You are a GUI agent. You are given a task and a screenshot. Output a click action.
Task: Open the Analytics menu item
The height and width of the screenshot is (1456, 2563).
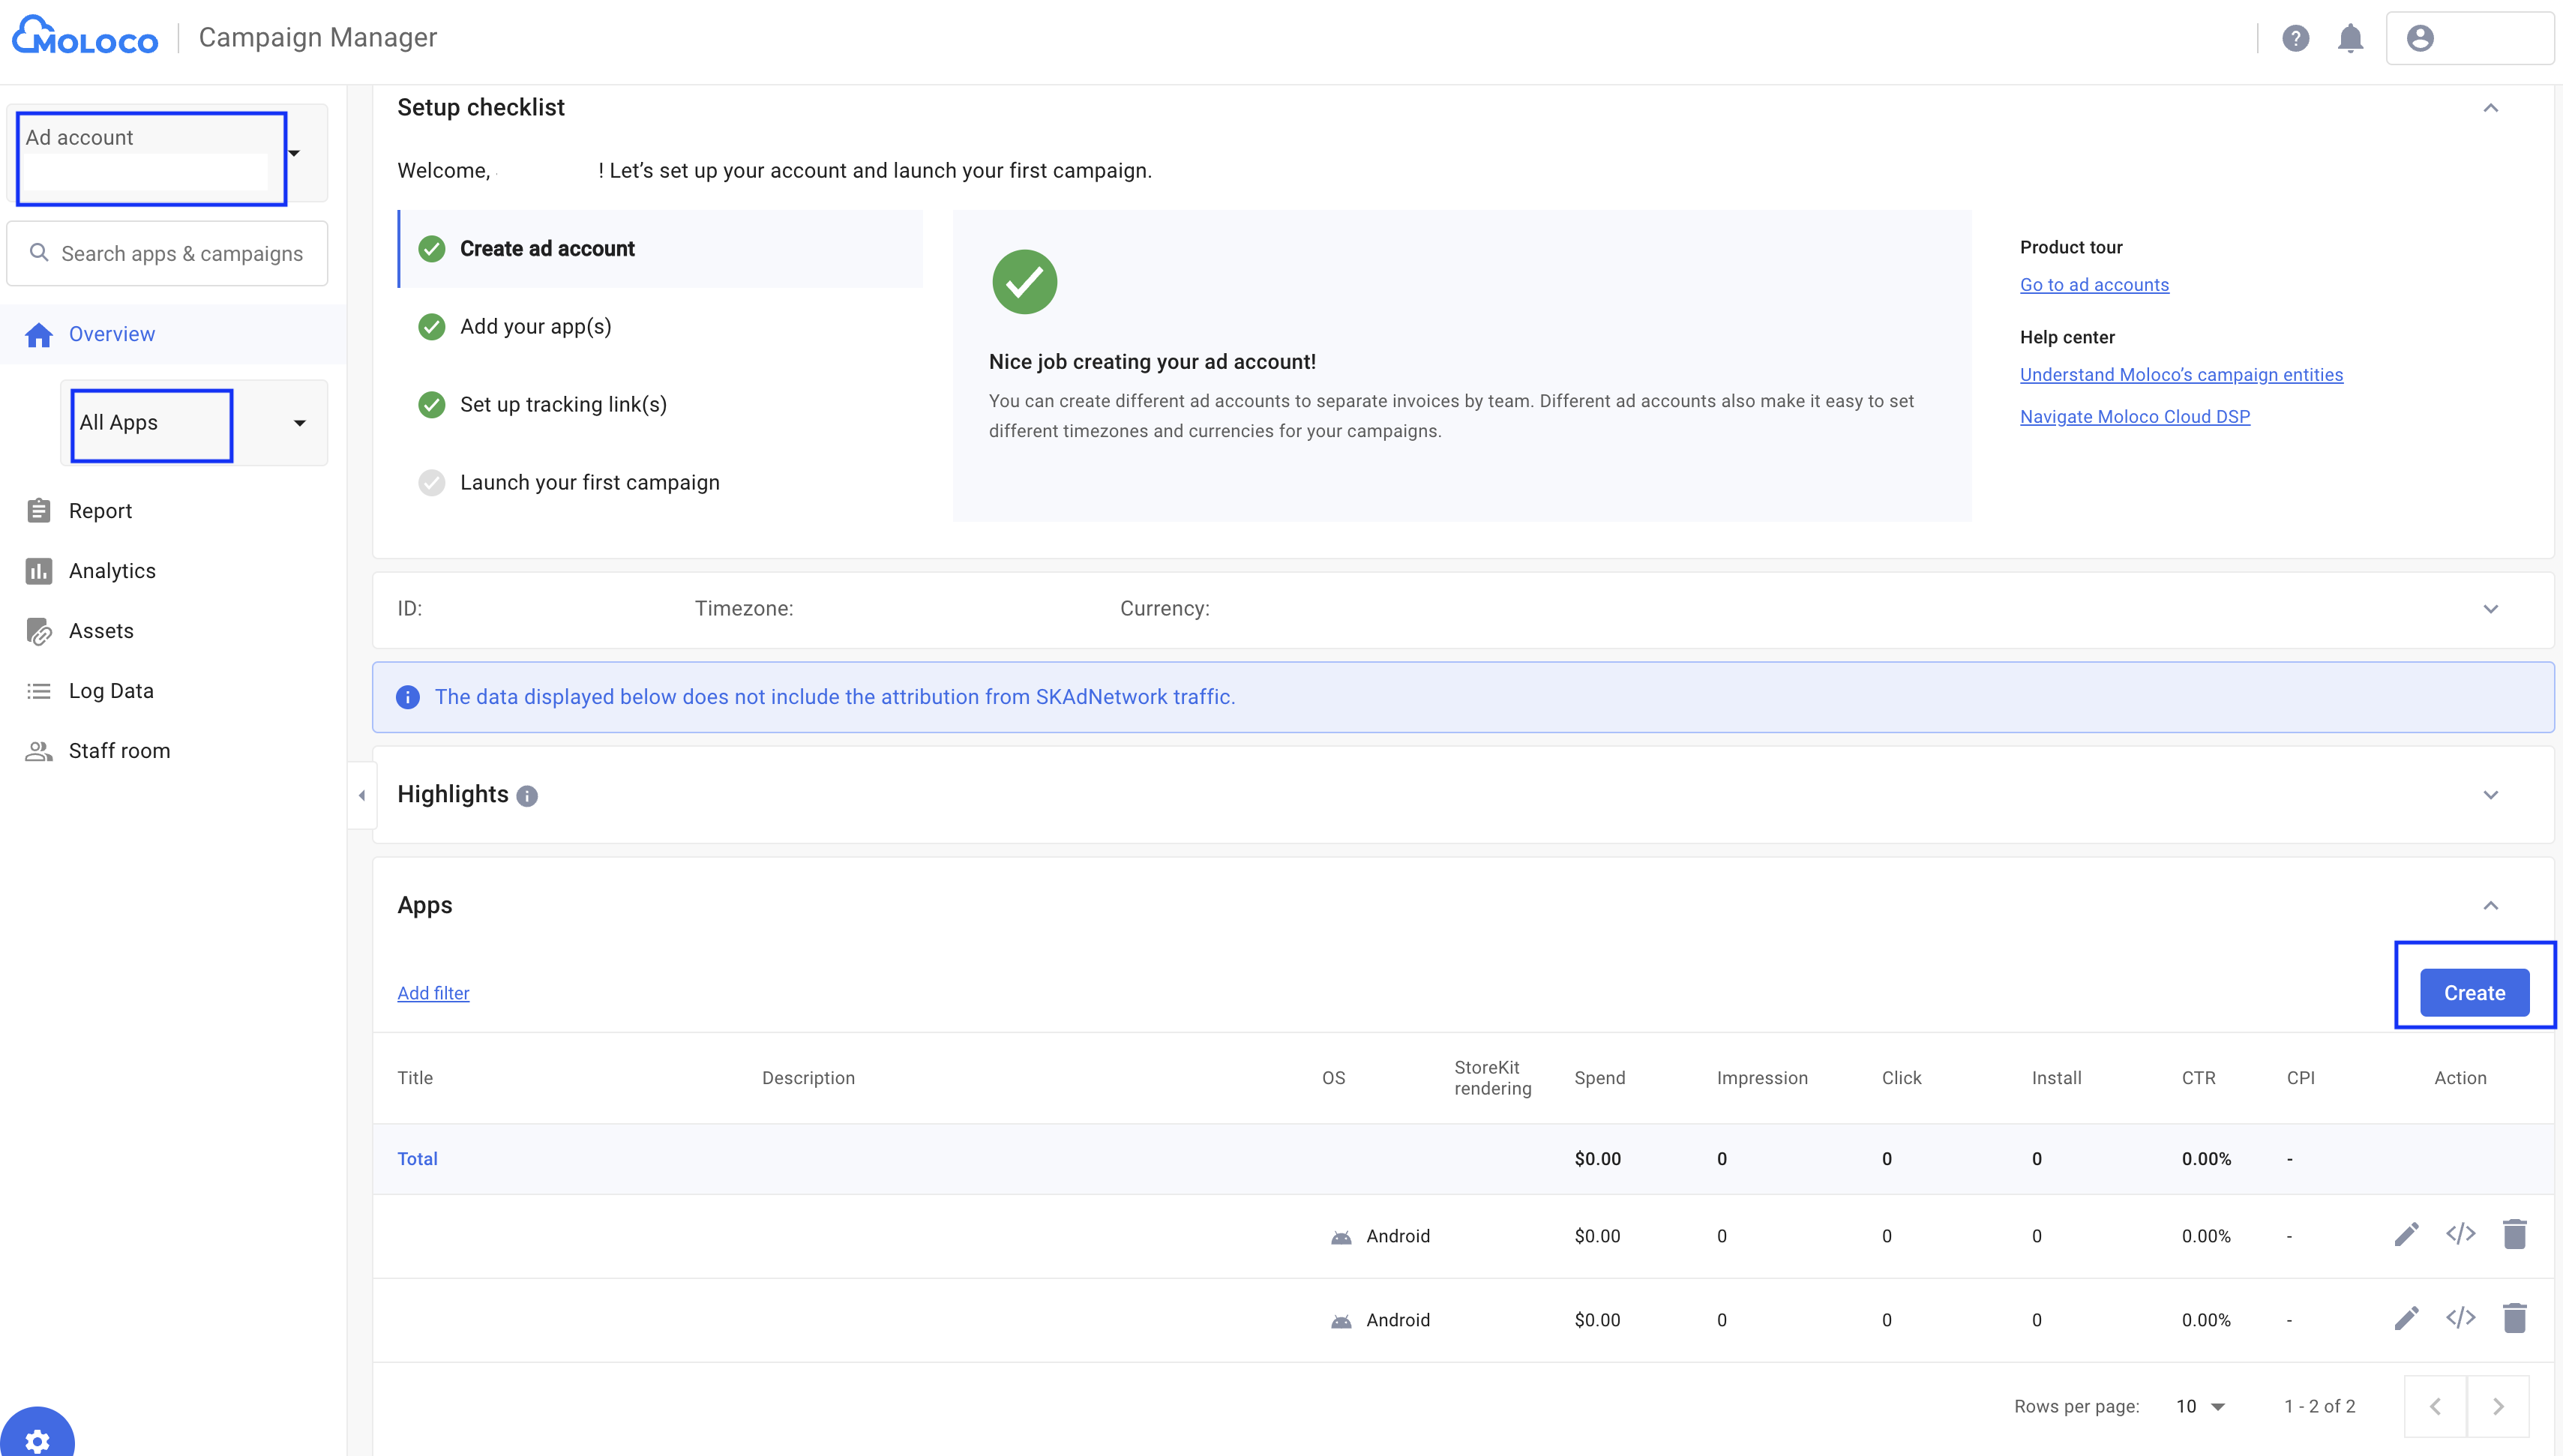click(112, 571)
